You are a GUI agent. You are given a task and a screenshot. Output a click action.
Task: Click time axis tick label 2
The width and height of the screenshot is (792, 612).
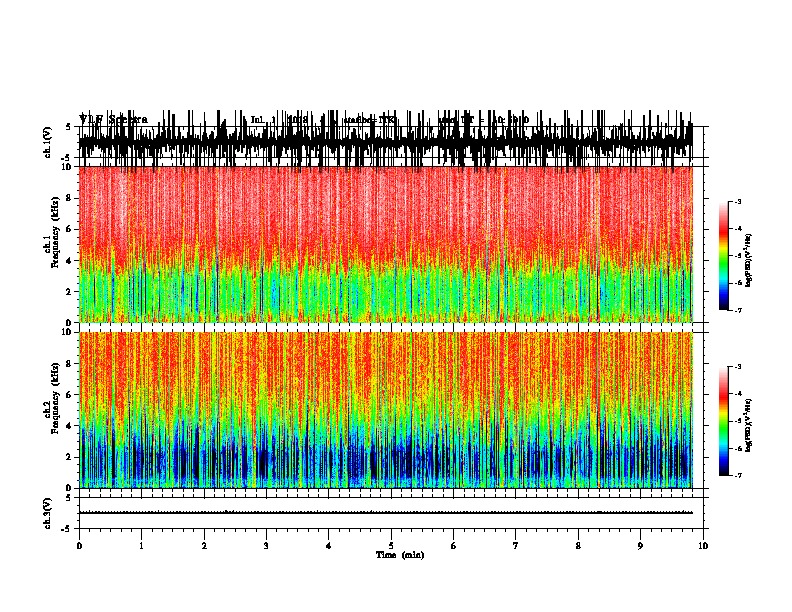pyautogui.click(x=204, y=546)
